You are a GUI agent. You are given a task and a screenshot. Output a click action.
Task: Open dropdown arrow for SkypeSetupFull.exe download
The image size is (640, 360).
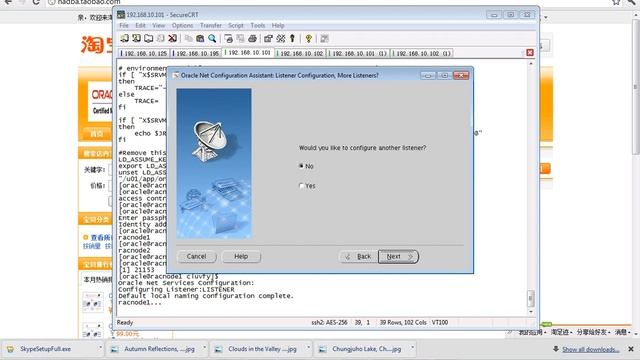100,348
